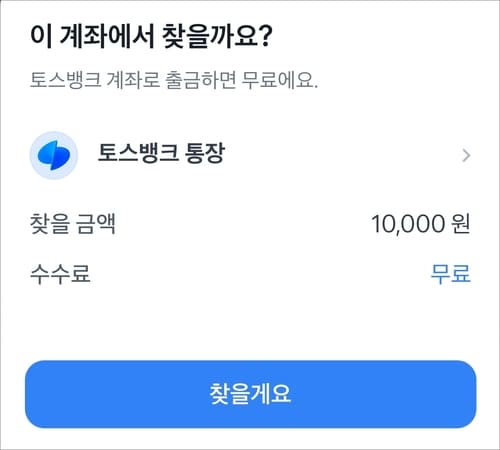This screenshot has height=450, width=500.
Task: Click the heading 이 계좌에서 찾을까요?
Action: pos(151,35)
